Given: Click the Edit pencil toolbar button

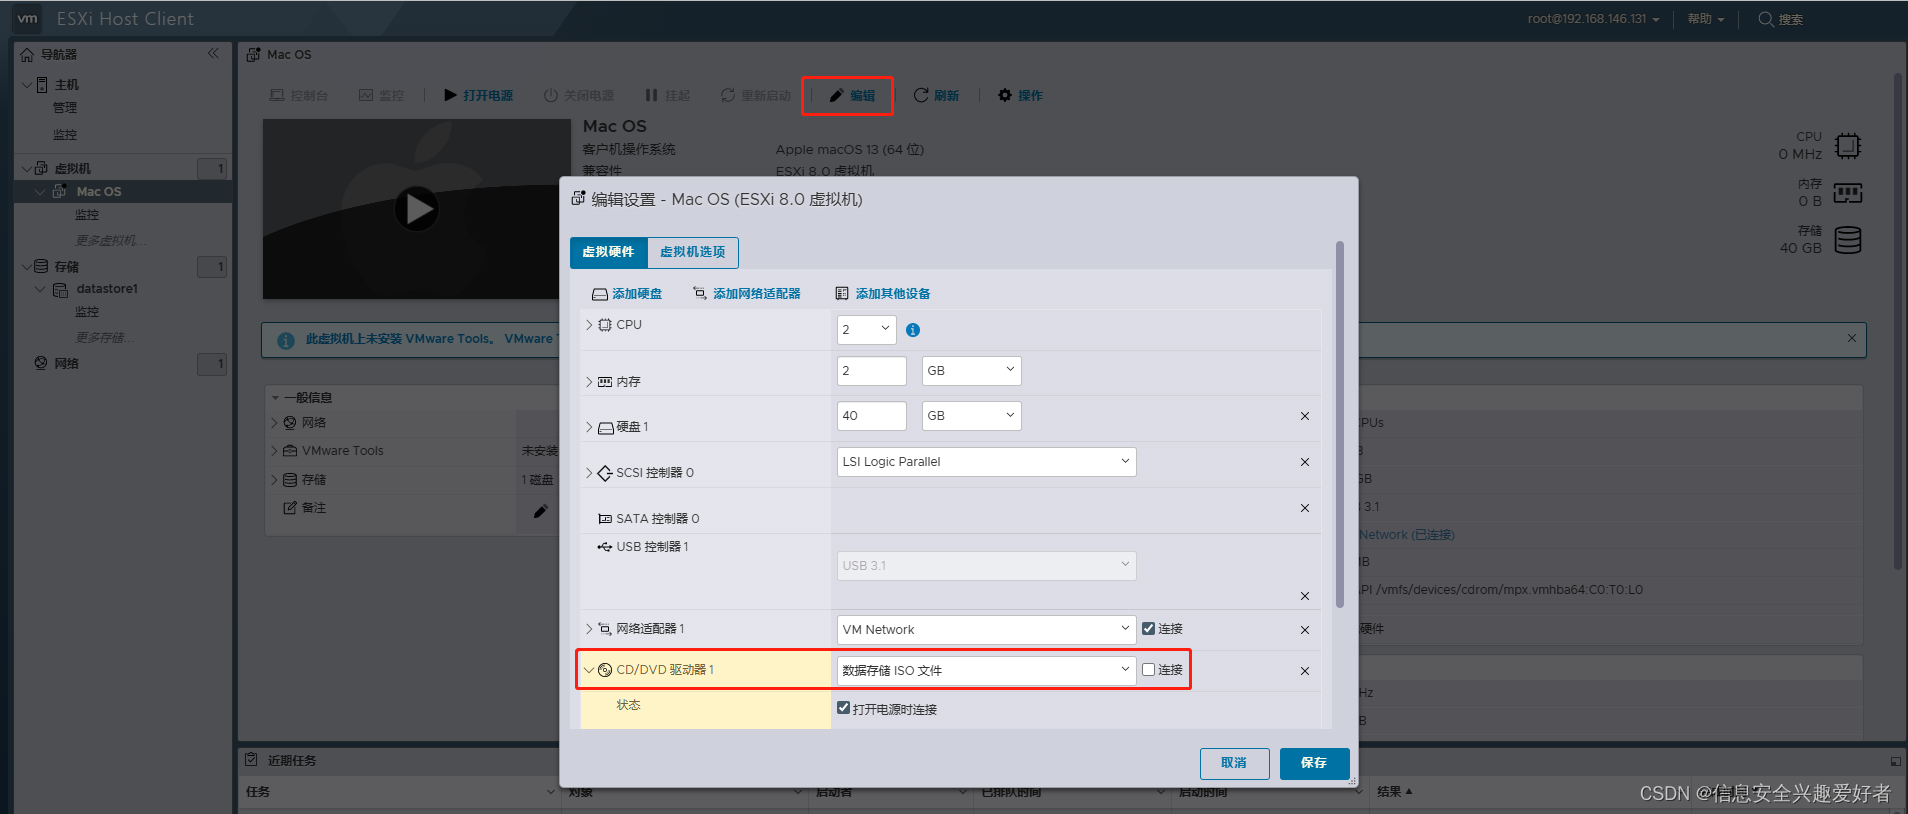Looking at the screenshot, I should point(851,96).
